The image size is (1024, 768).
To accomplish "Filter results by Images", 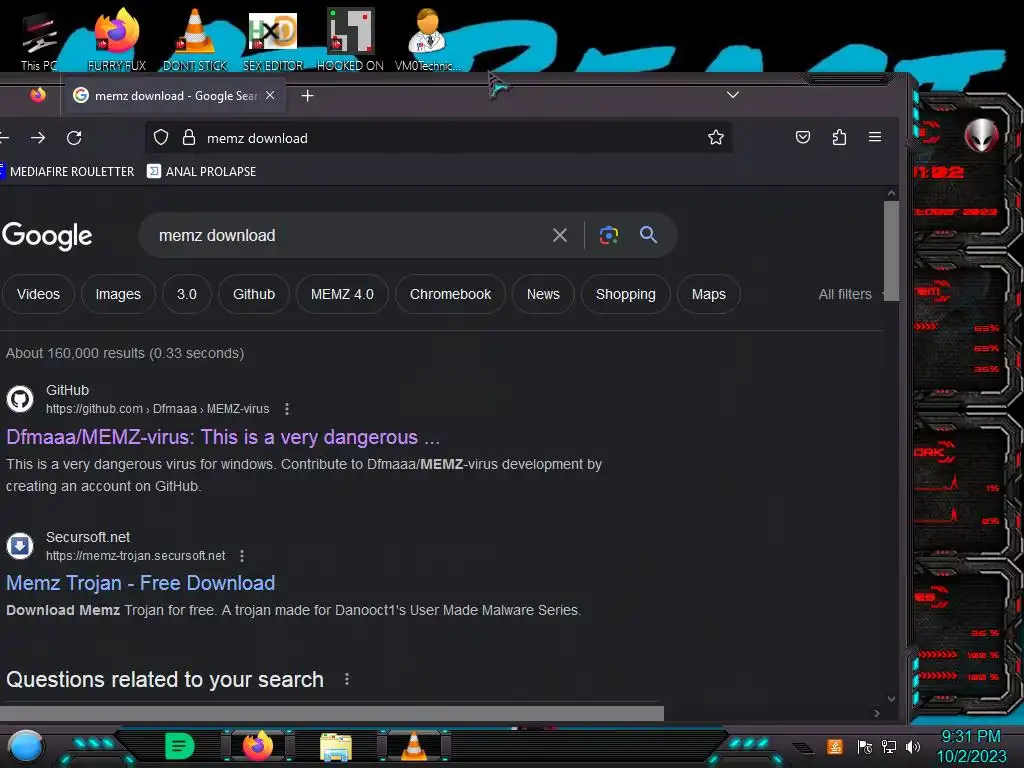I will [118, 295].
